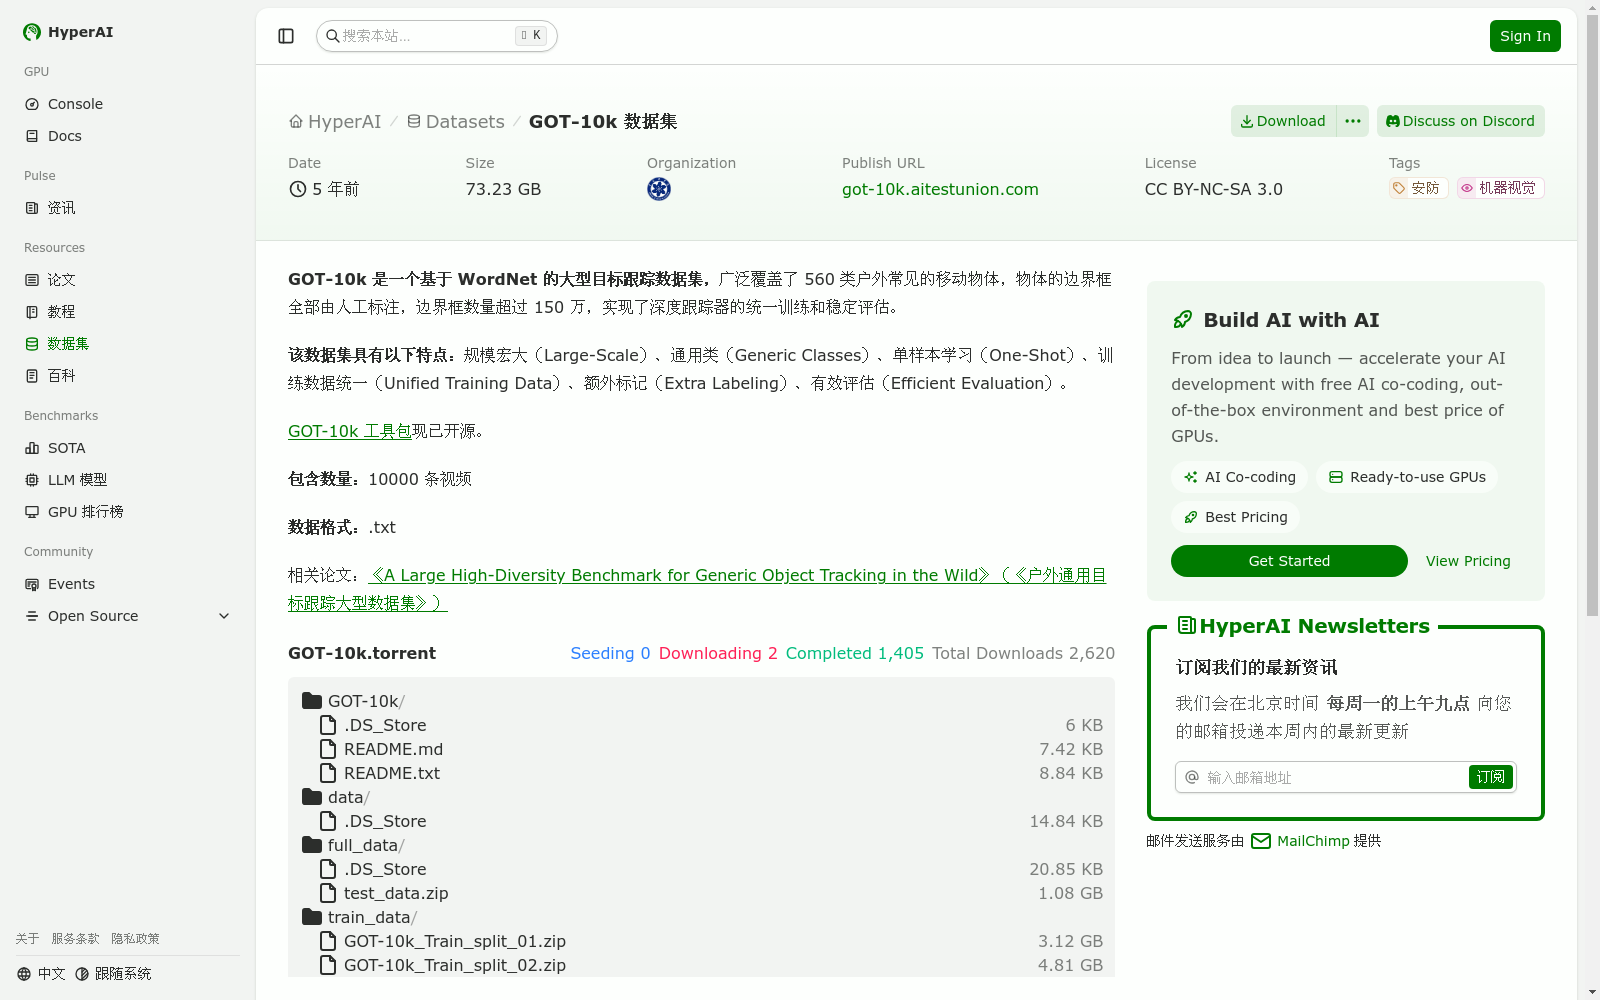Open 百科 wiki section
This screenshot has height=1000, width=1600.
pyautogui.click(x=128, y=376)
